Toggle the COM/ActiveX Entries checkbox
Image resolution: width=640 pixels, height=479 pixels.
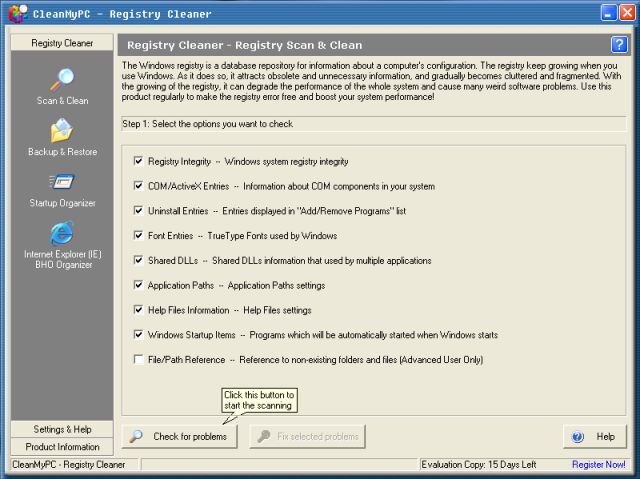click(x=138, y=186)
